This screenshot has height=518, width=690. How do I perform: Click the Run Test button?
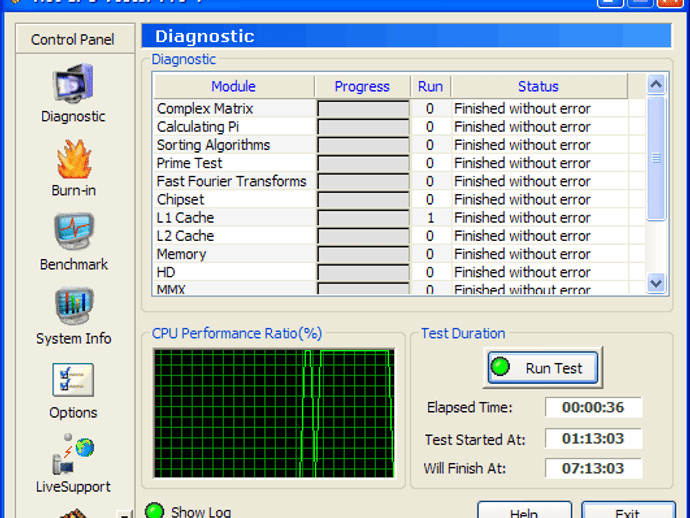[543, 367]
